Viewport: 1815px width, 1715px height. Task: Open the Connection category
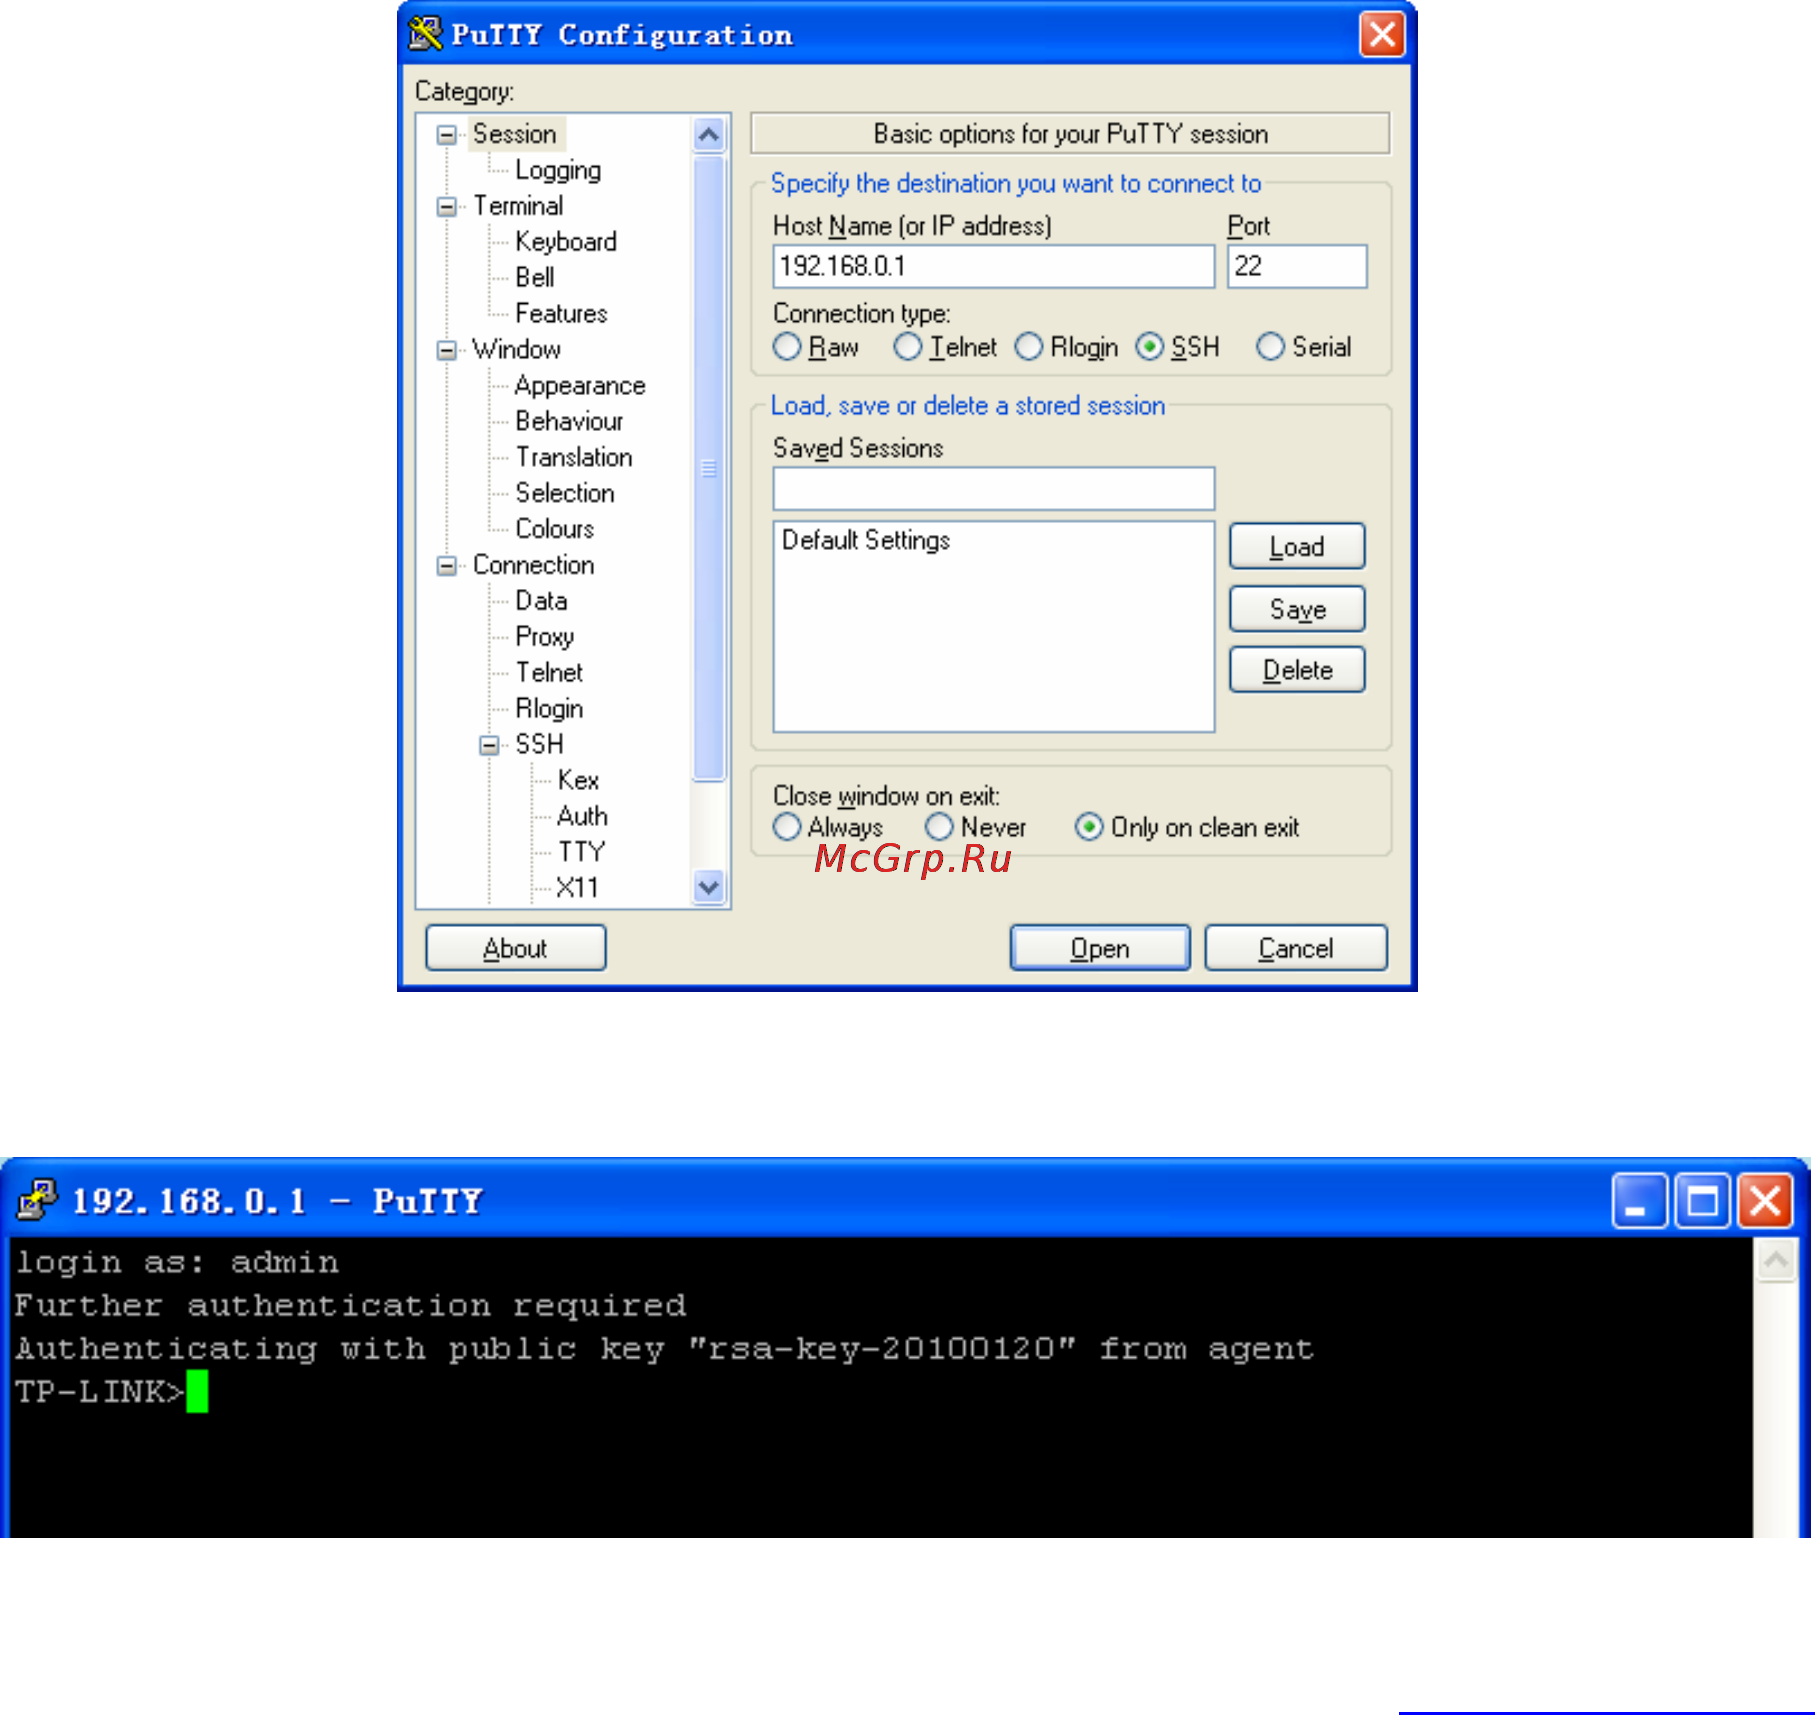click(x=534, y=565)
